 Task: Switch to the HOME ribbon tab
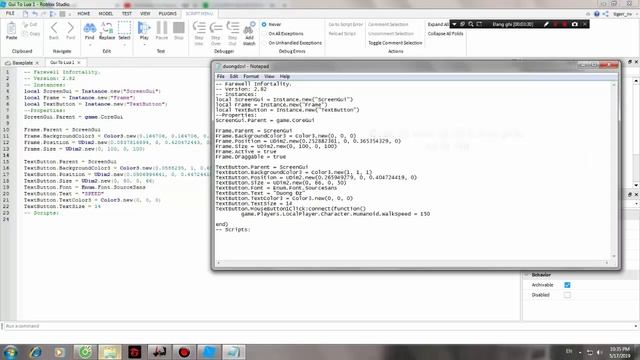[x=84, y=13]
